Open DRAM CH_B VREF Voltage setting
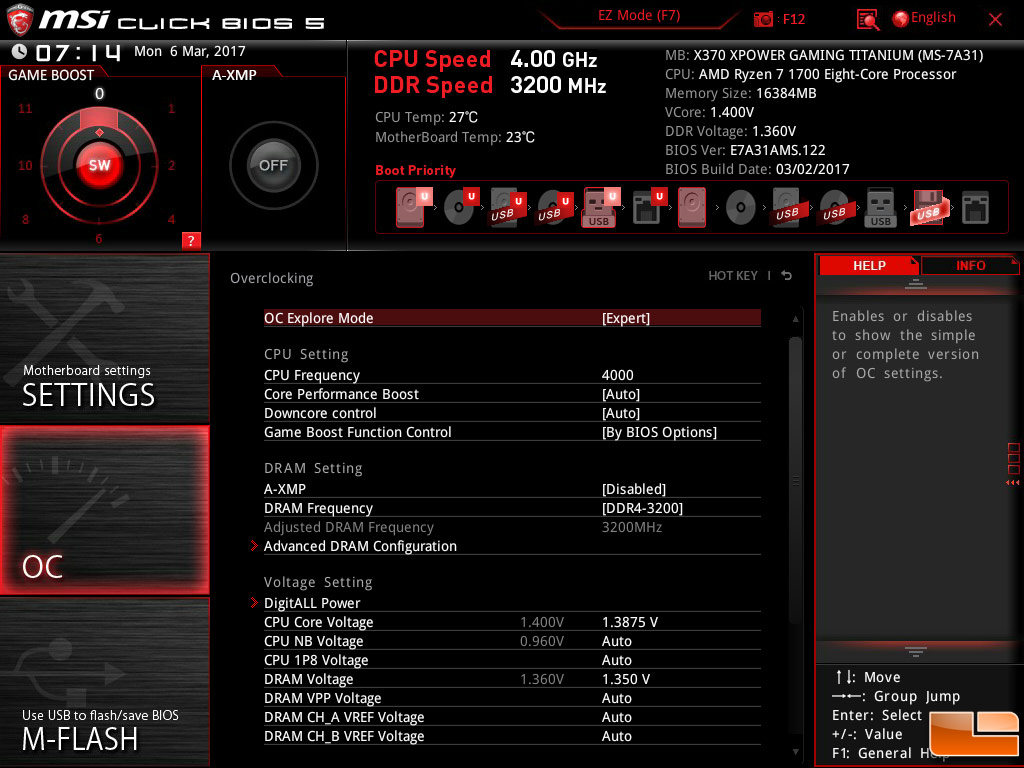Image resolution: width=1024 pixels, height=768 pixels. (512, 735)
